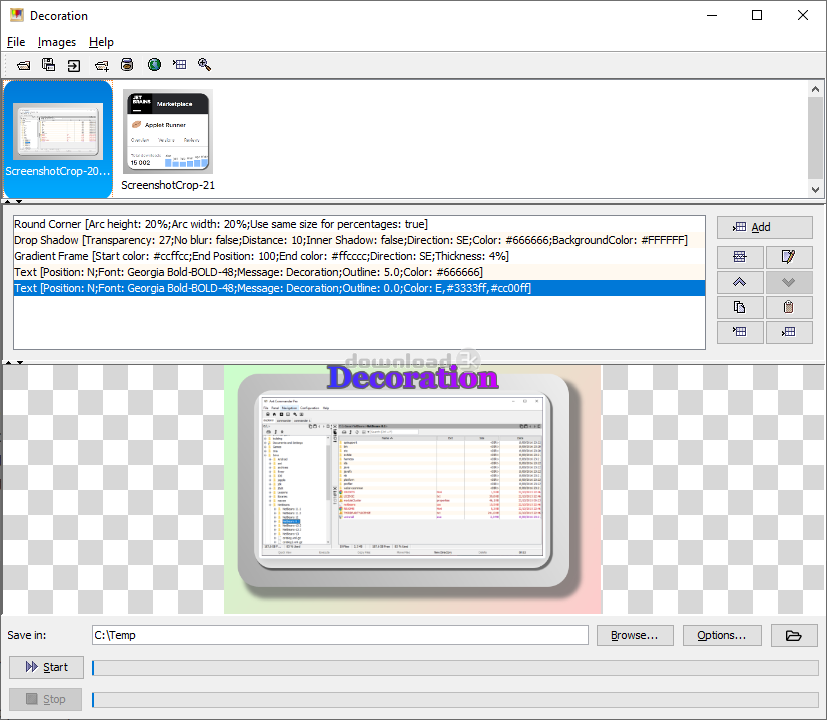Click the grid-with-arrow toolbar icon

(179, 65)
